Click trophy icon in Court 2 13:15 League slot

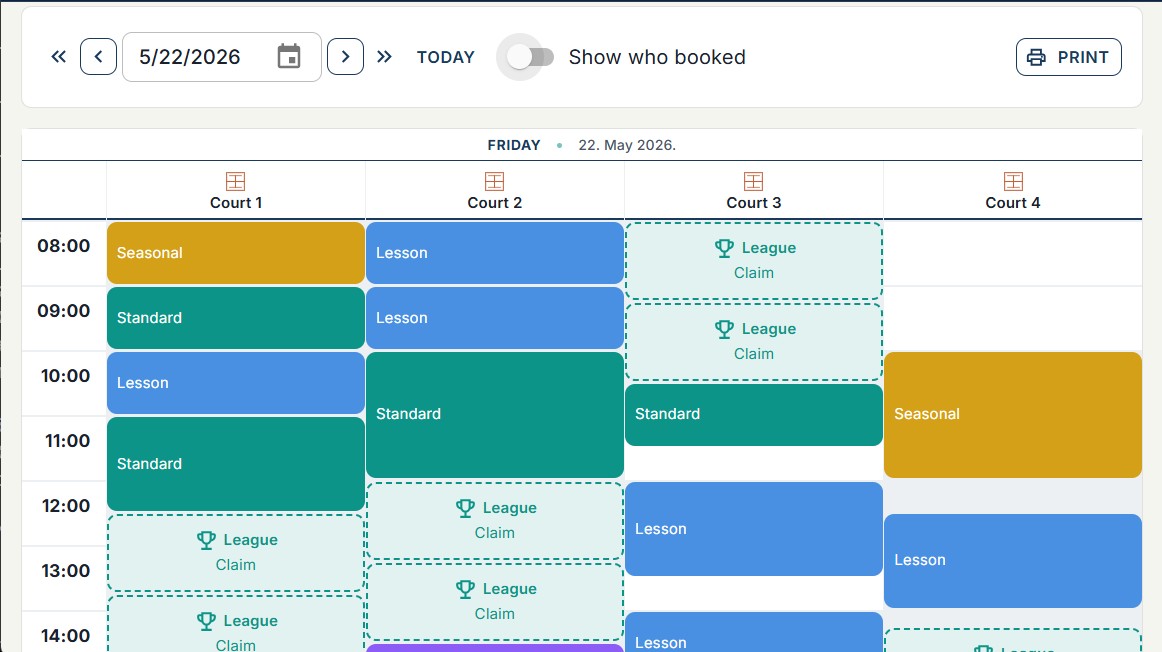click(x=465, y=589)
